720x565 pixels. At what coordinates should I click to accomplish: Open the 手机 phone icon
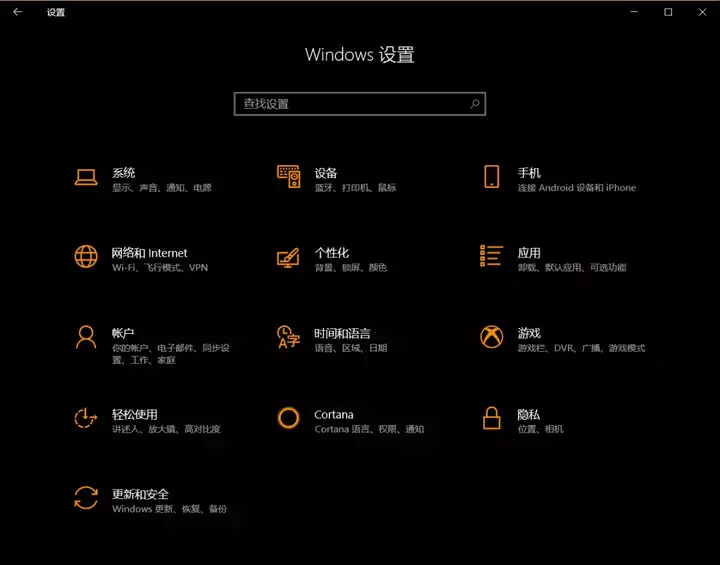pos(491,177)
